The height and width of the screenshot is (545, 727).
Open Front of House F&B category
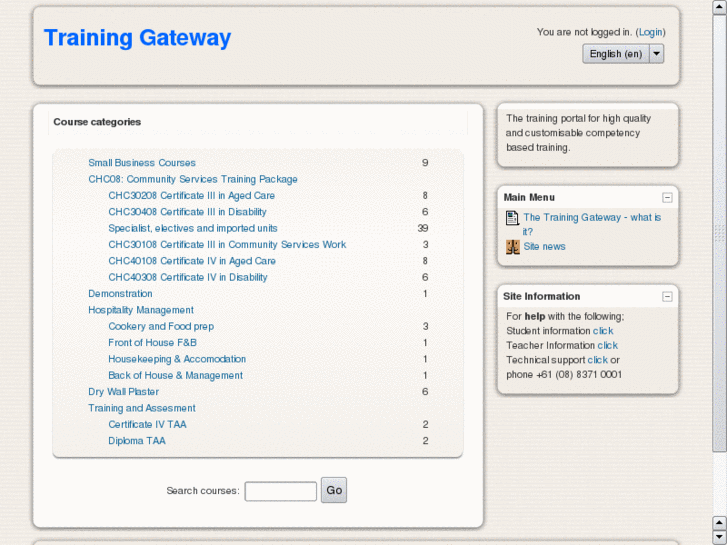(x=153, y=343)
